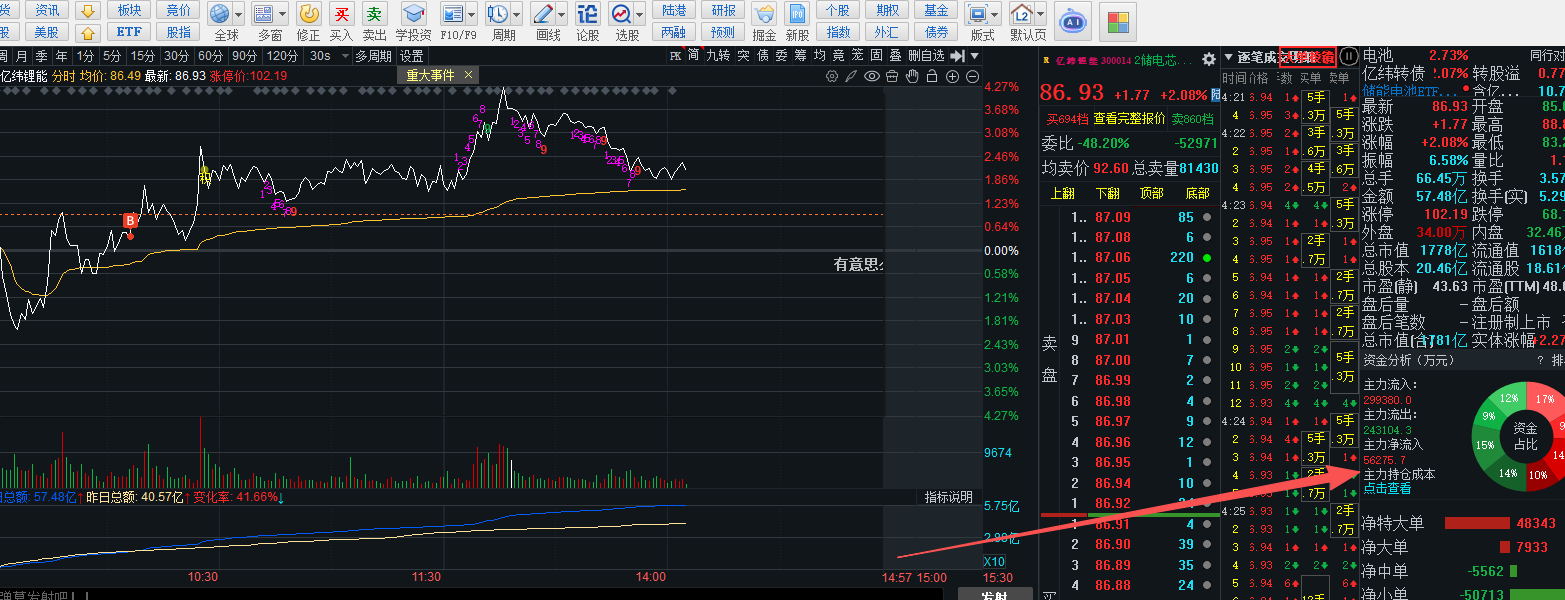Click the chart feather pen icon
Screen dimensions: 1565x600
click(853, 76)
